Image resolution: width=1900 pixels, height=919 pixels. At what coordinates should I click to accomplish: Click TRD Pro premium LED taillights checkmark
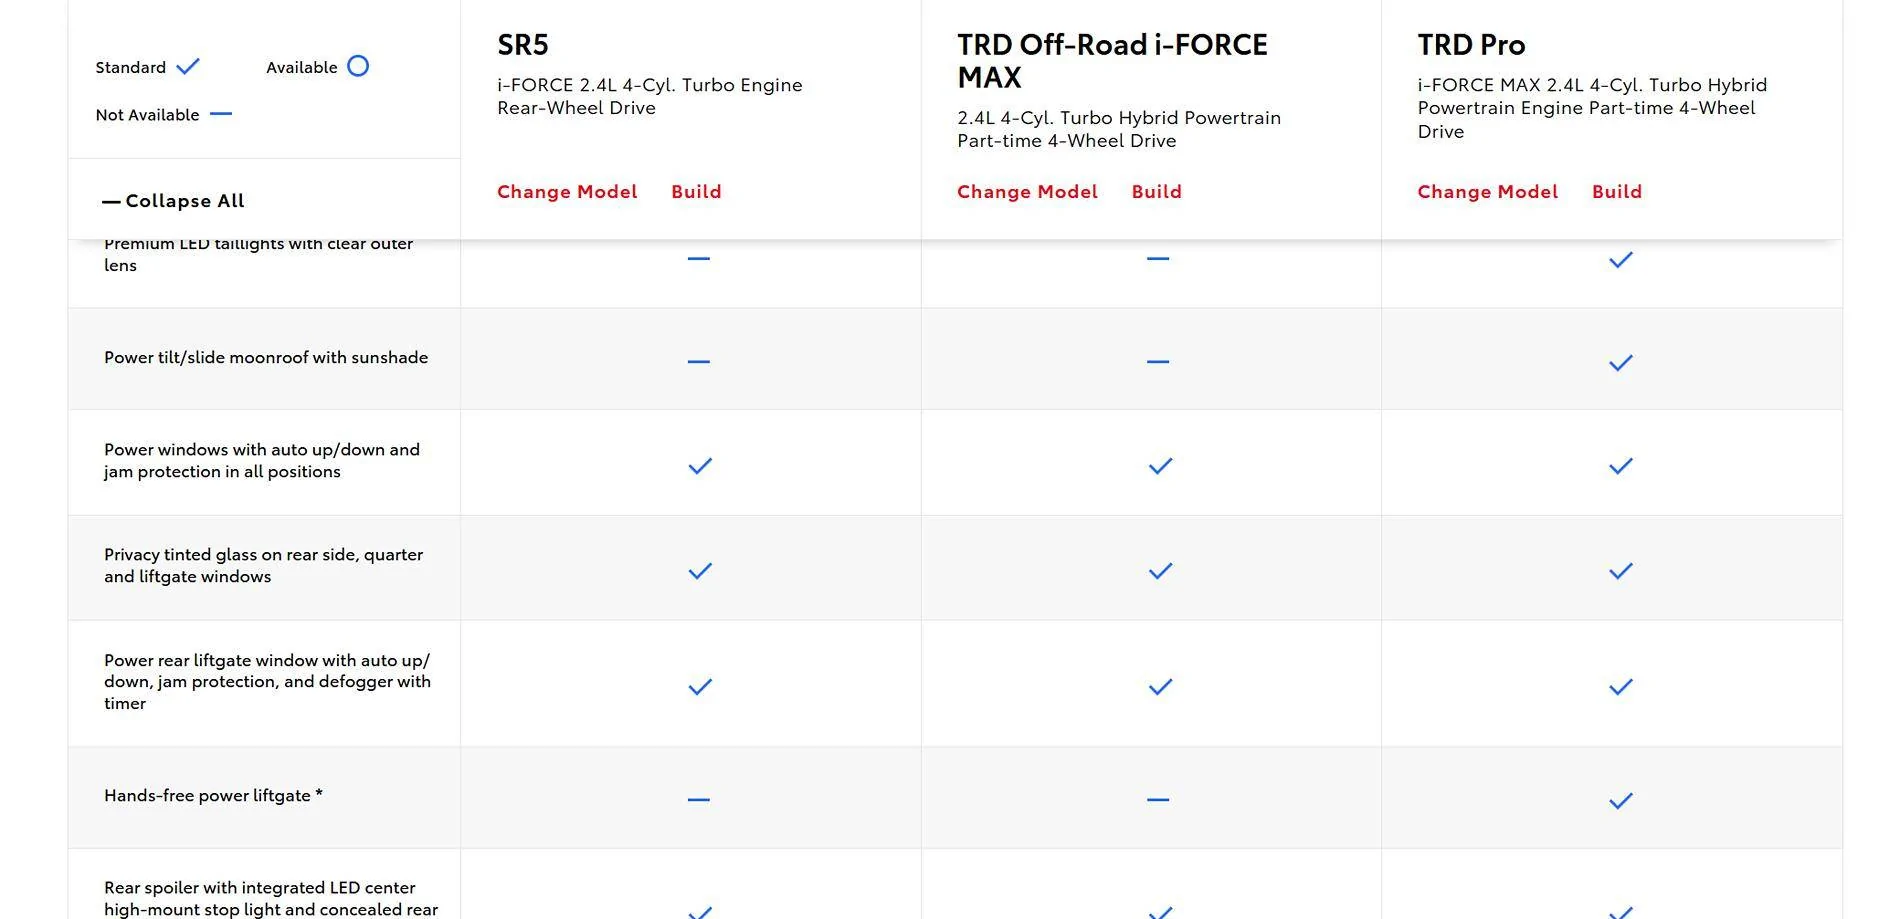point(1620,260)
